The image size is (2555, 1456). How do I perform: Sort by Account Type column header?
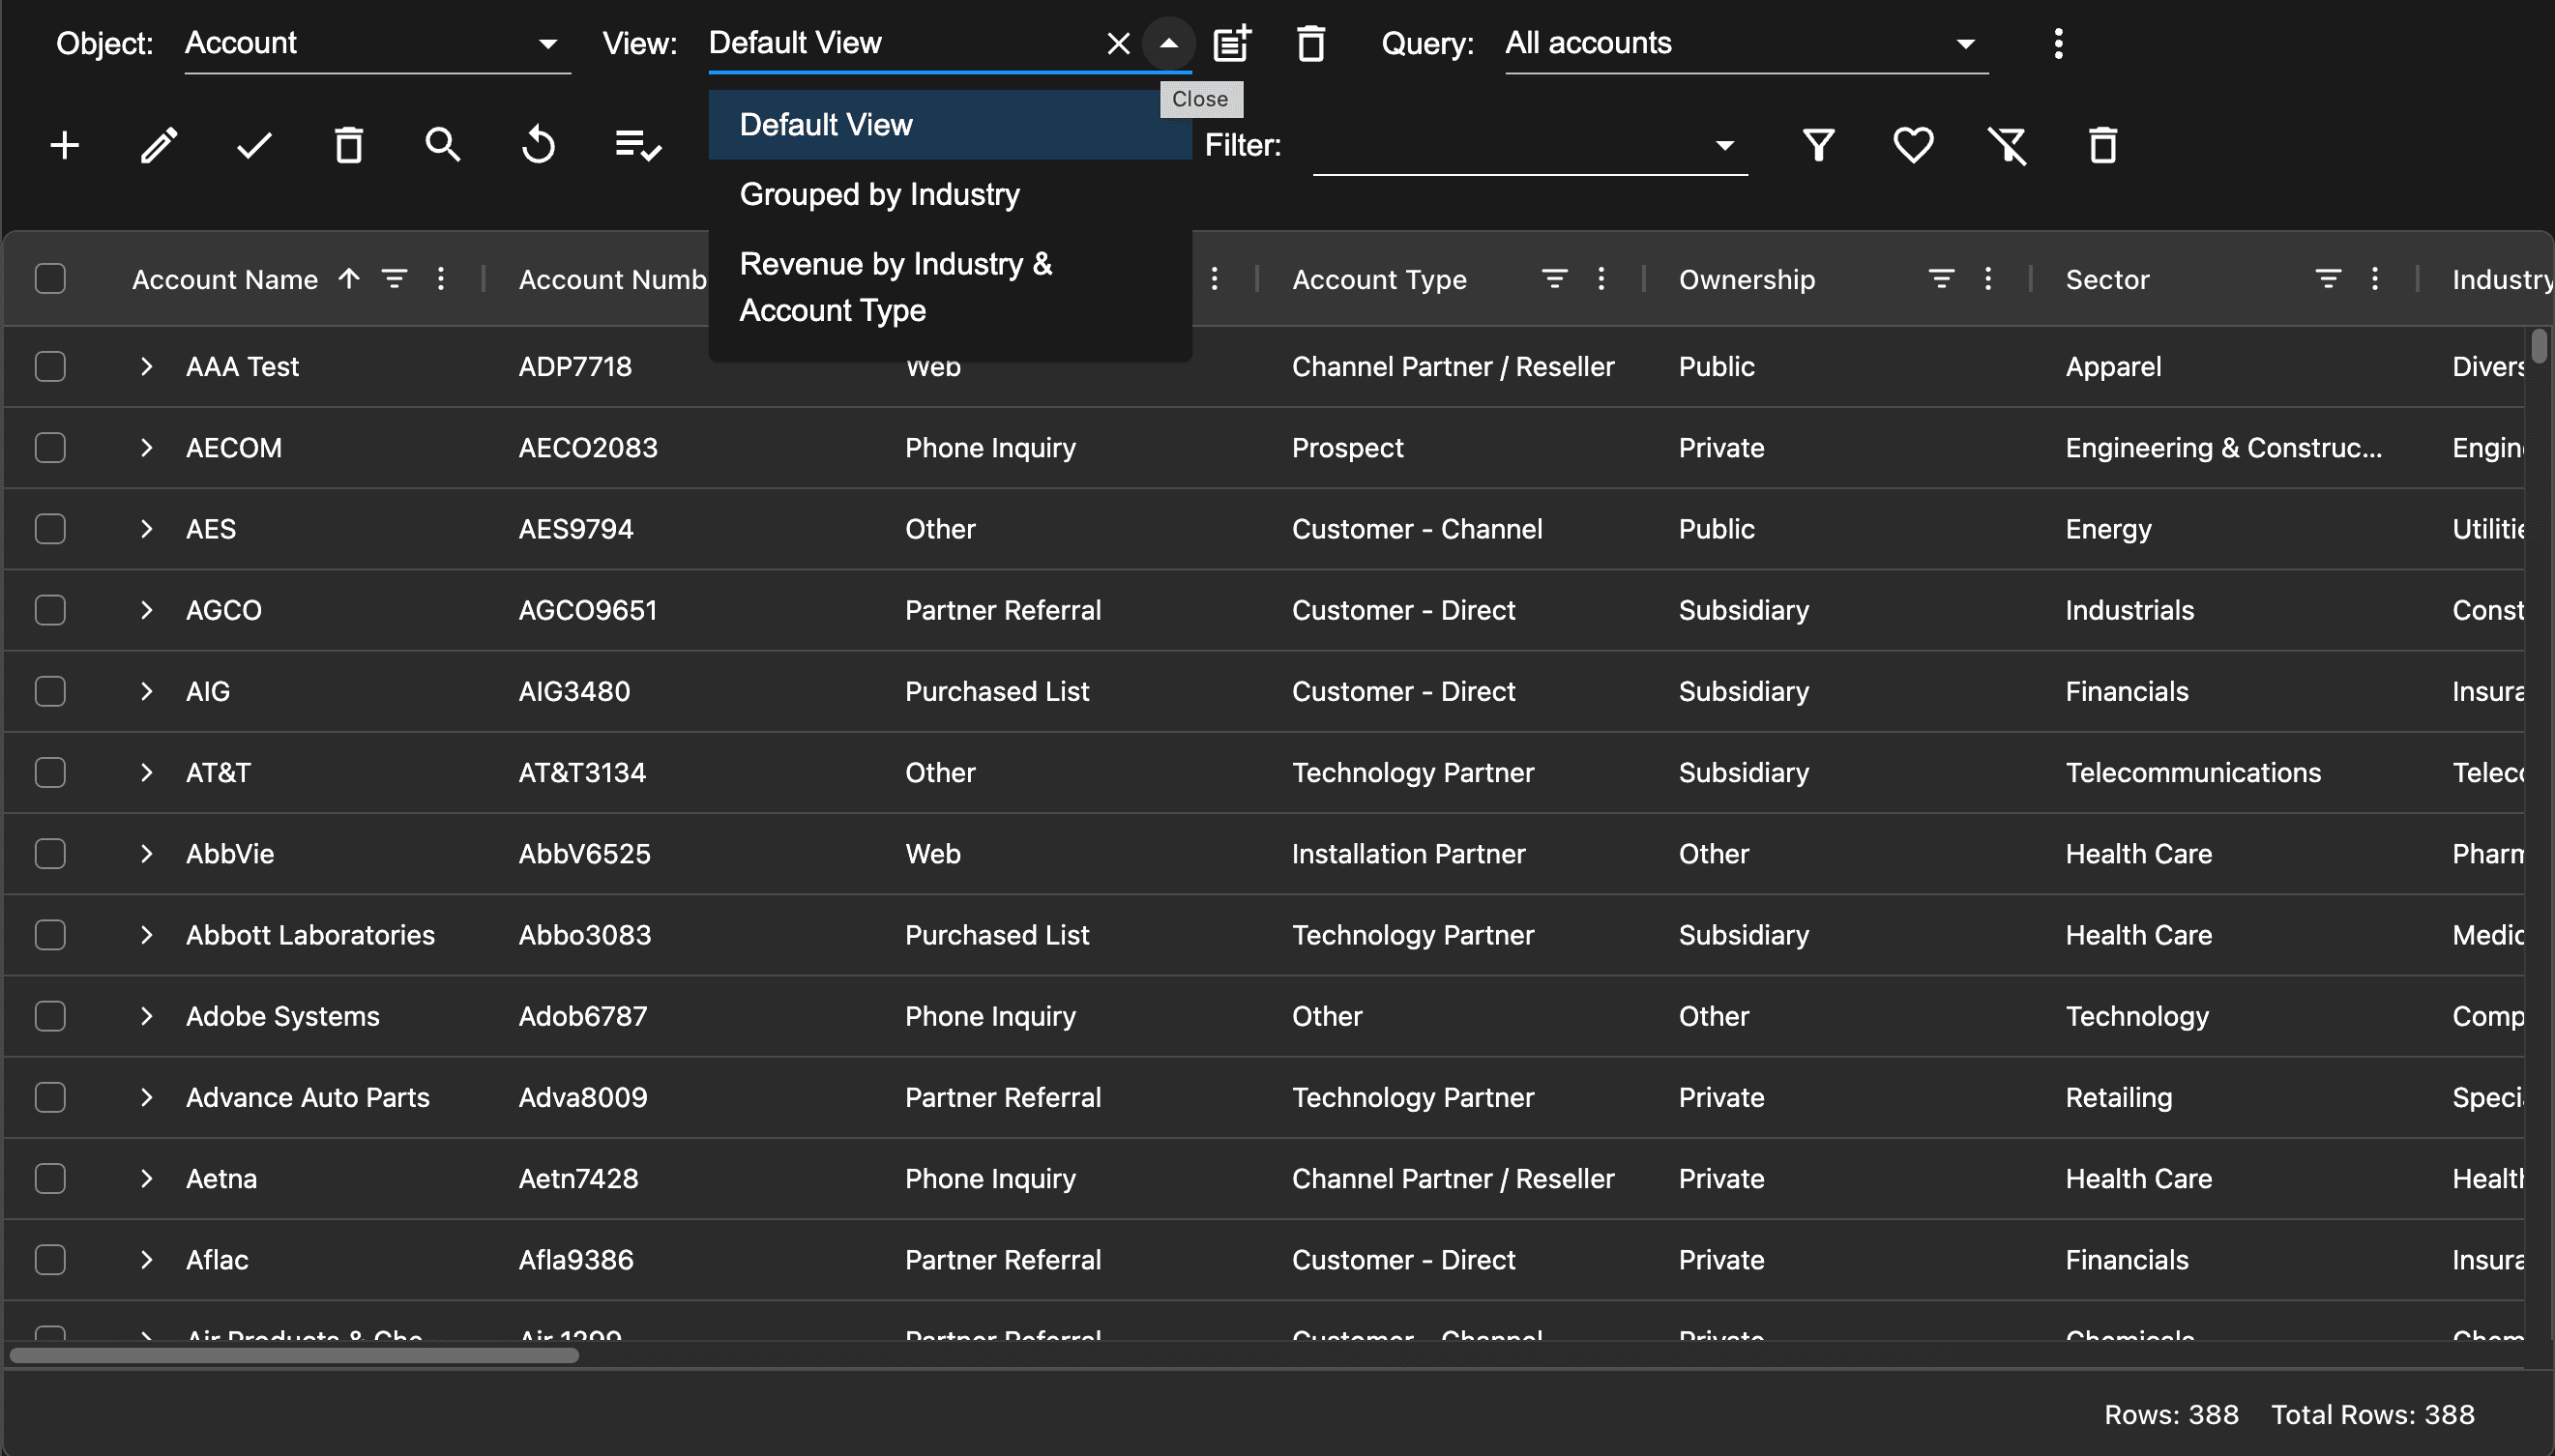1378,279
